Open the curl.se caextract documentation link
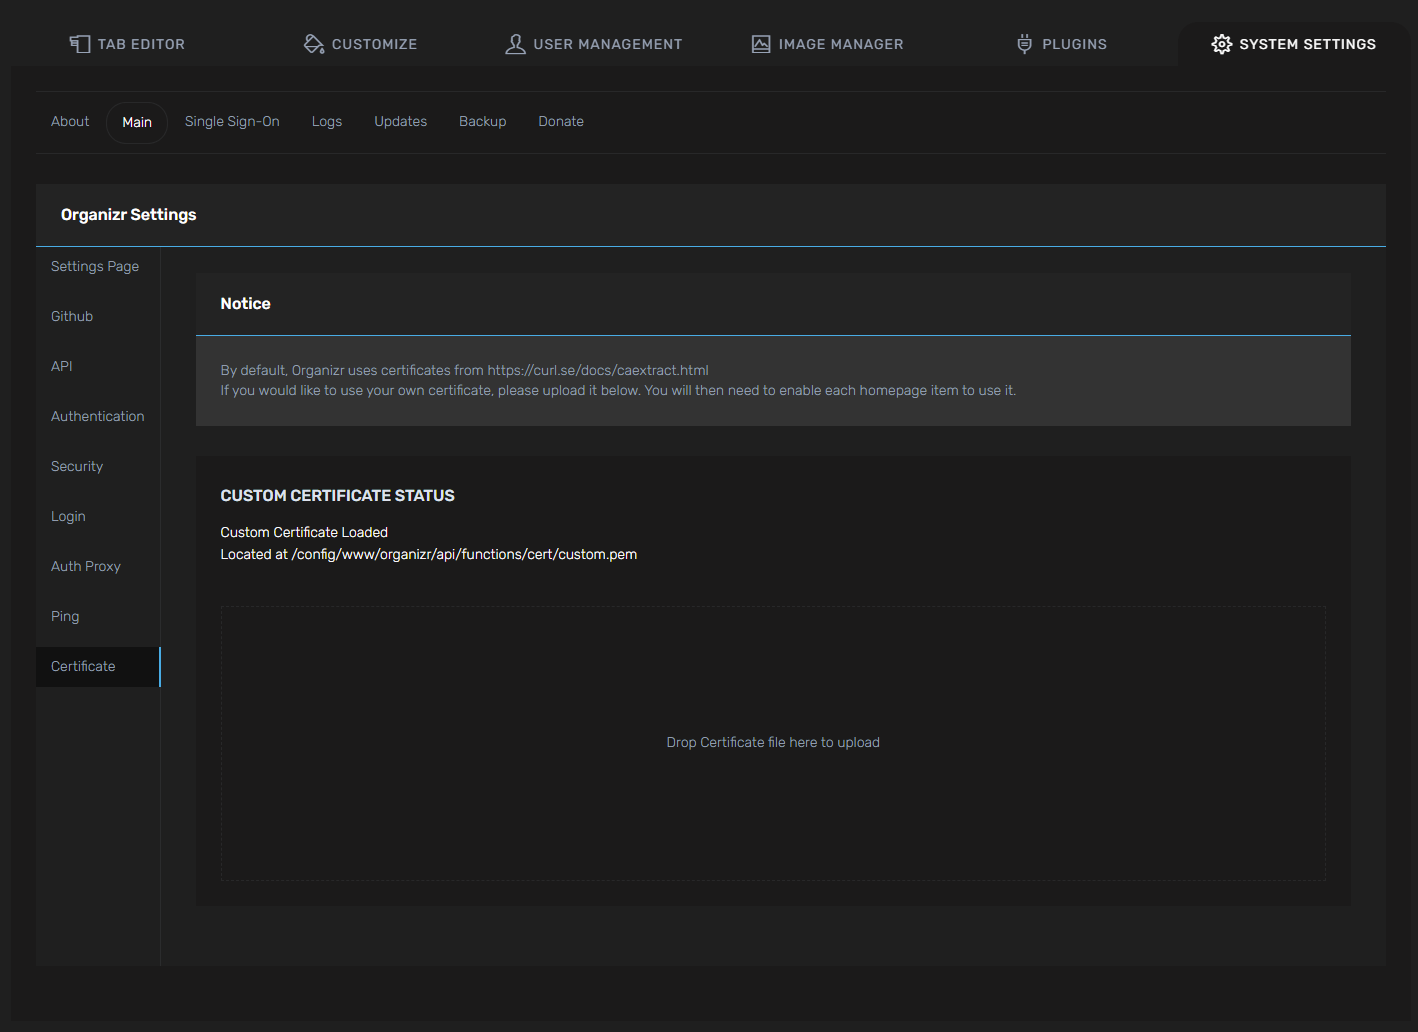Screen dimensions: 1418x1032 598,369
